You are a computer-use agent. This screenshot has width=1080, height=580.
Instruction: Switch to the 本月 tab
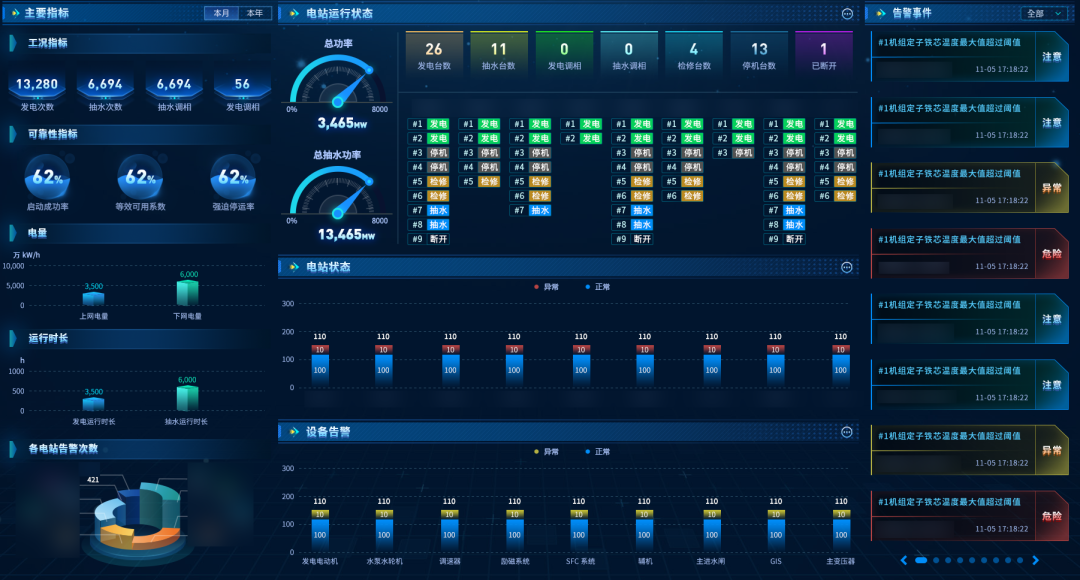pyautogui.click(x=221, y=14)
